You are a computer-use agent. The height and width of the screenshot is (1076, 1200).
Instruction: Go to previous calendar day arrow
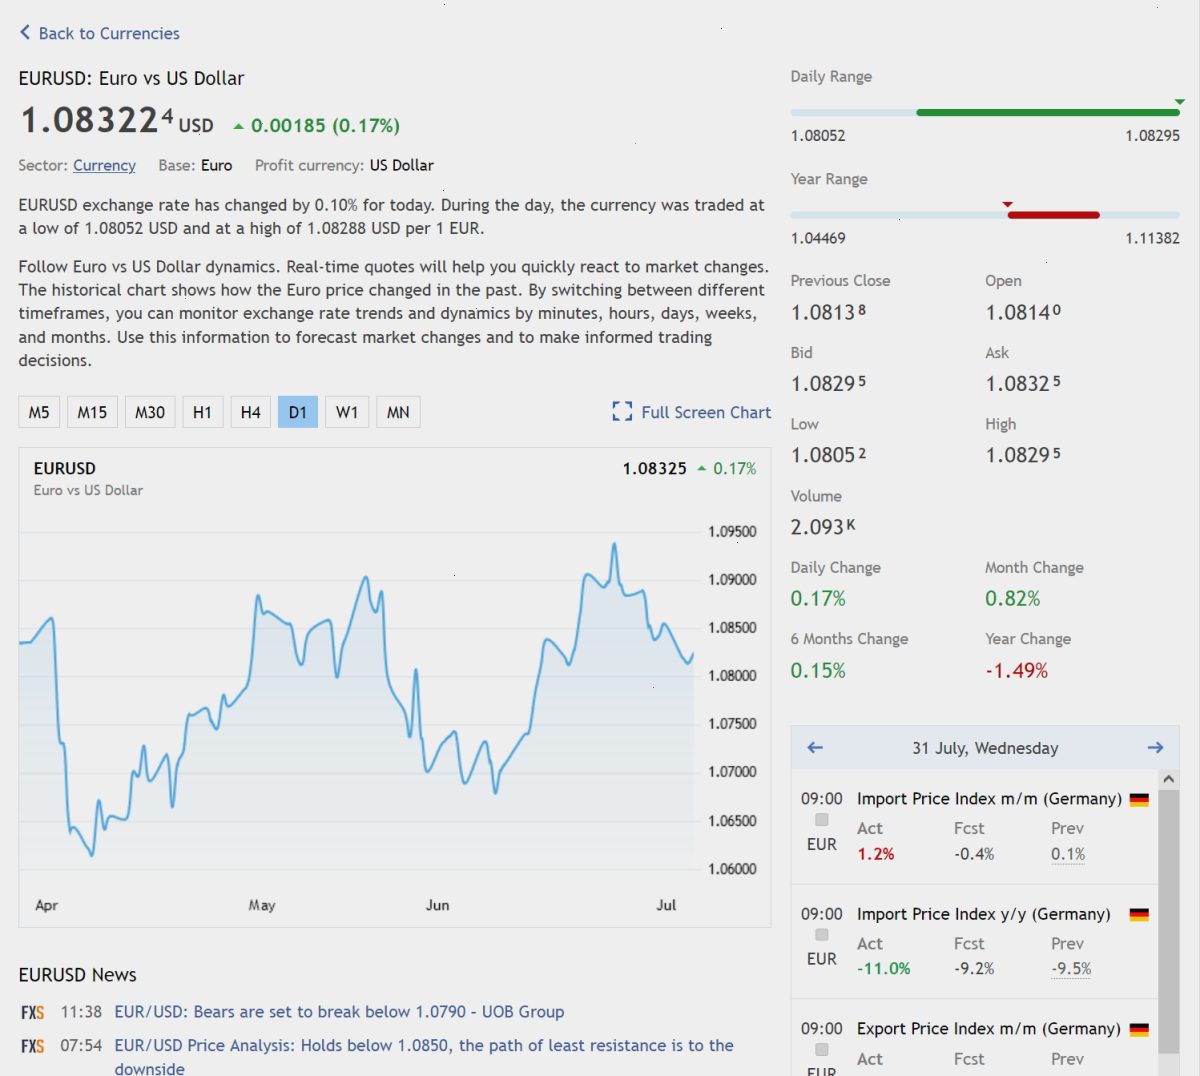pyautogui.click(x=815, y=748)
